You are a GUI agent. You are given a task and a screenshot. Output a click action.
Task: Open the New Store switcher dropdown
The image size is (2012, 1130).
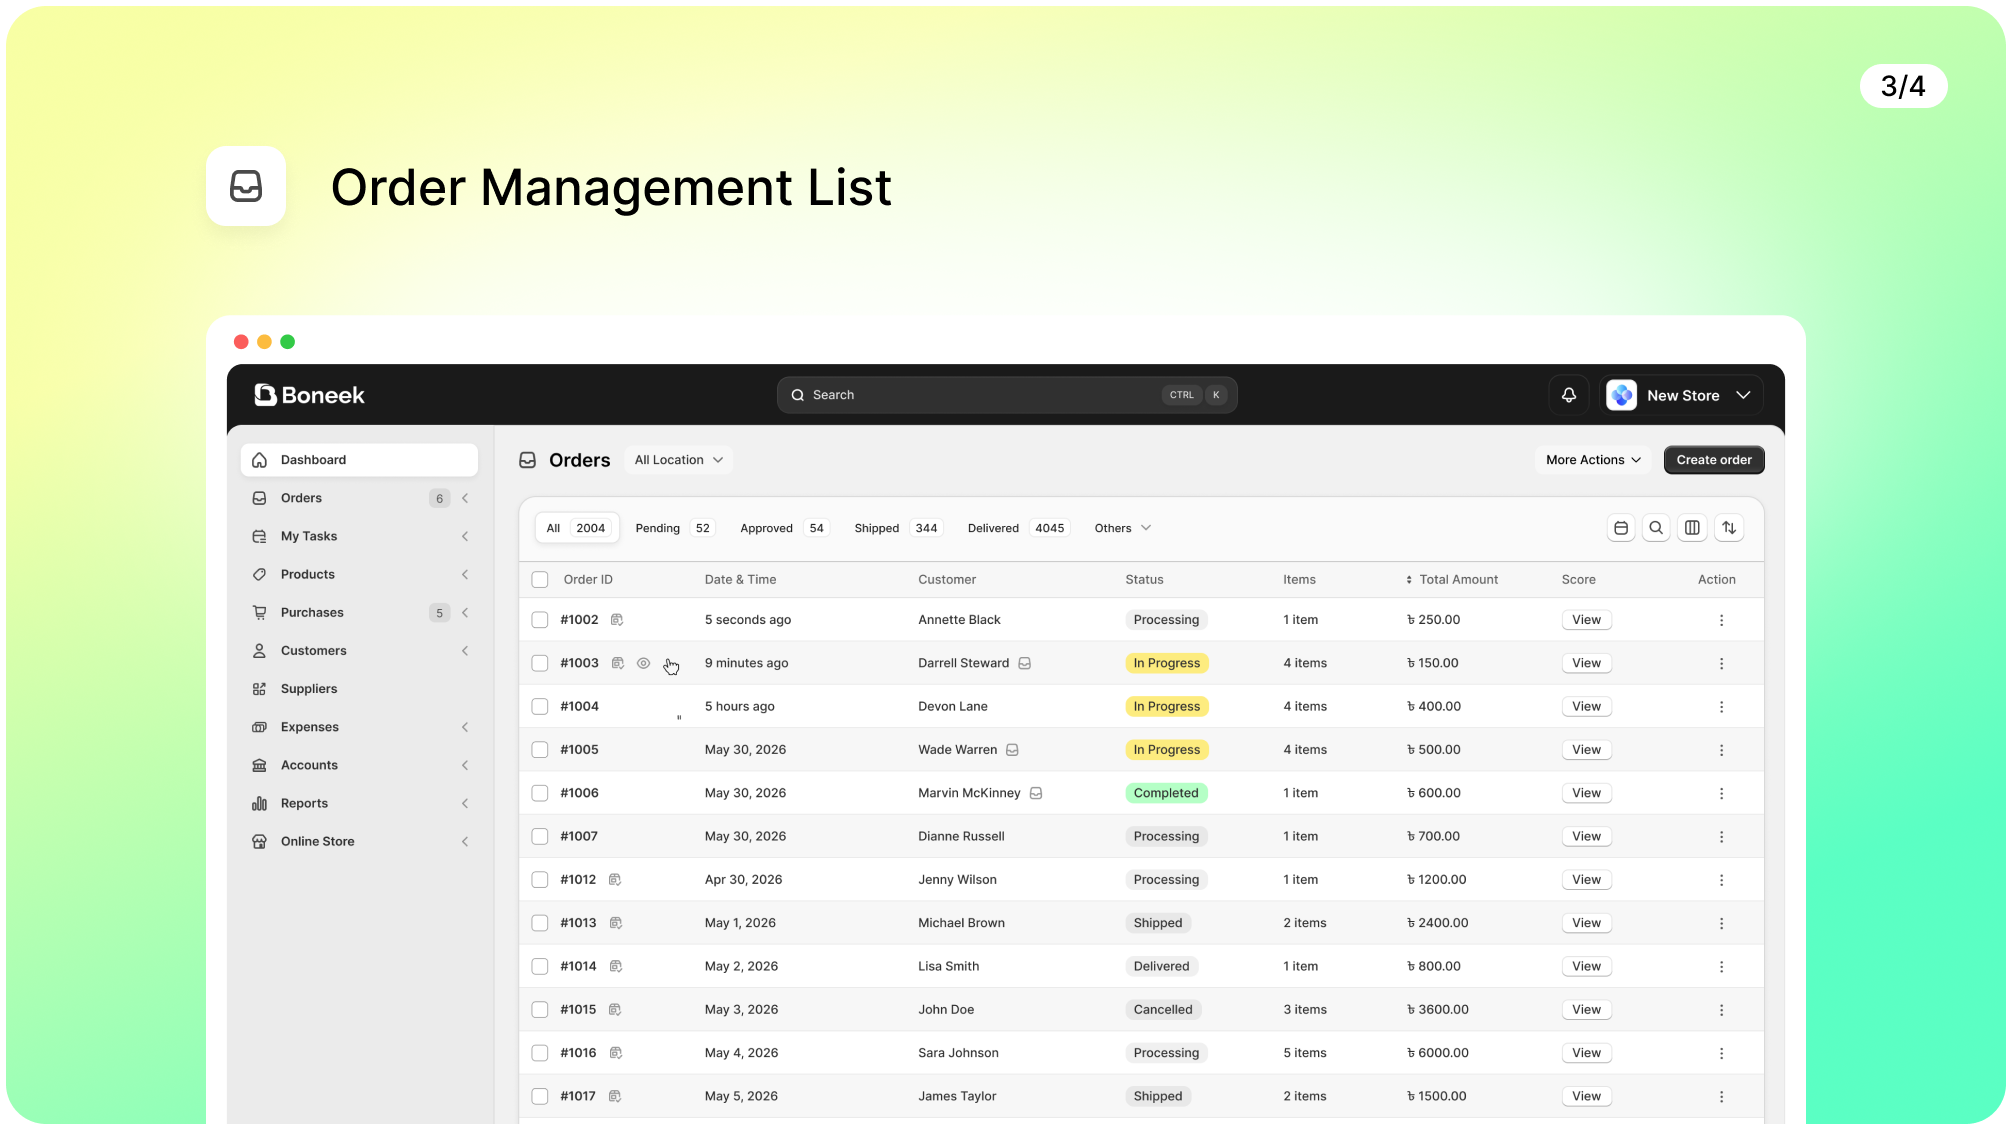tap(1683, 395)
